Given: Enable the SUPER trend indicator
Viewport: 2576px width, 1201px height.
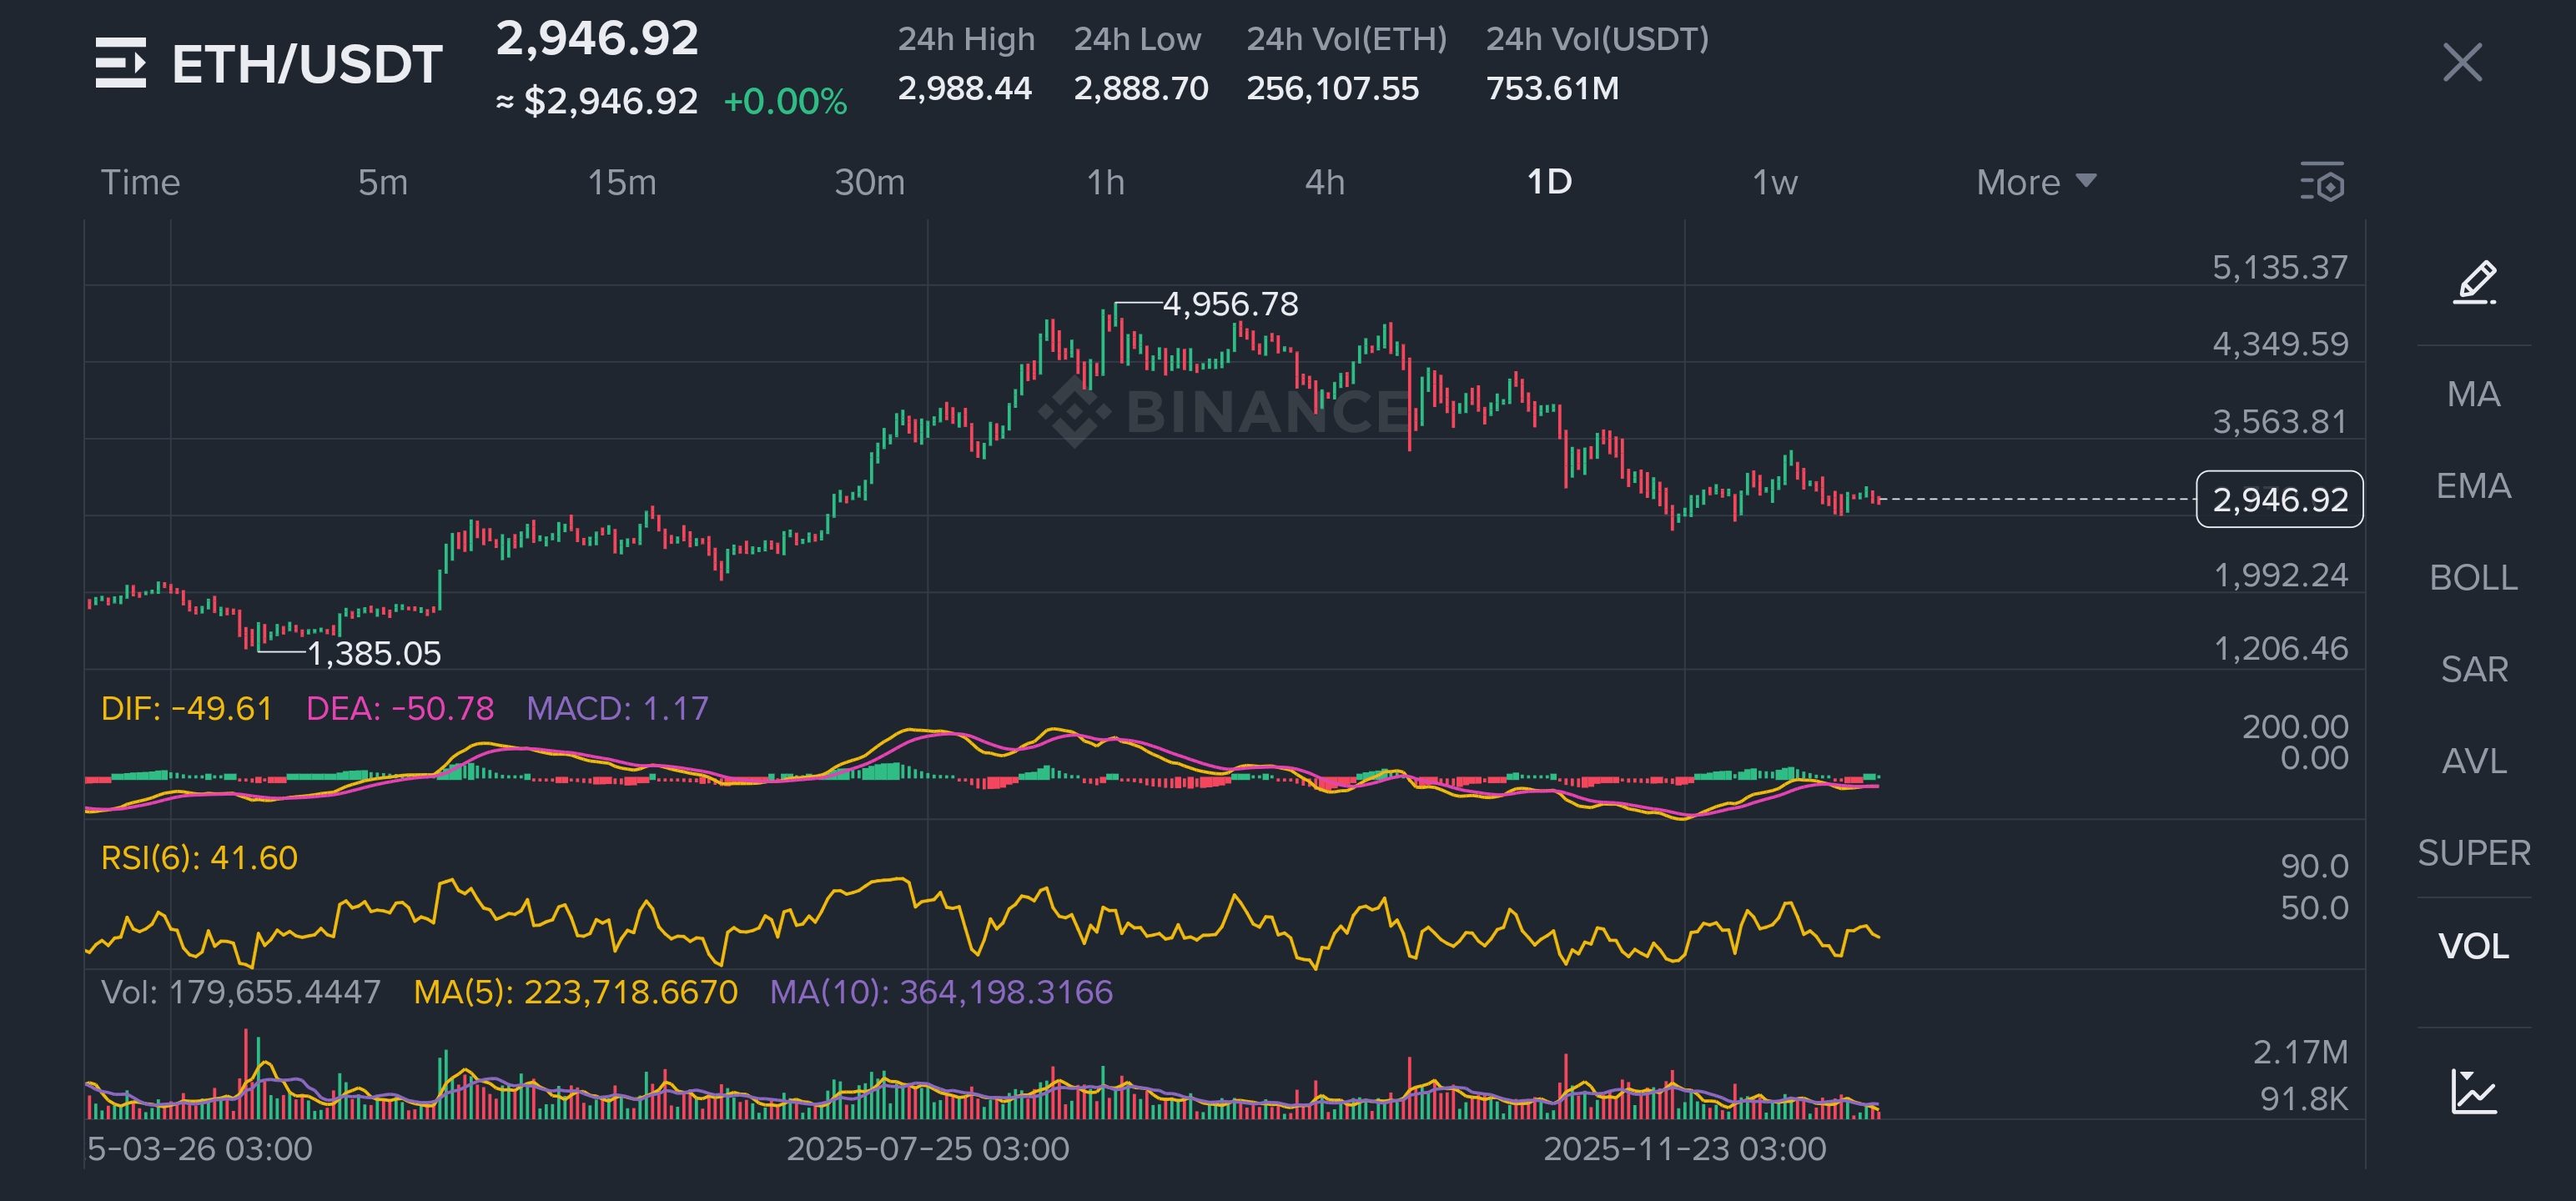Looking at the screenshot, I should pyautogui.click(x=2473, y=853).
